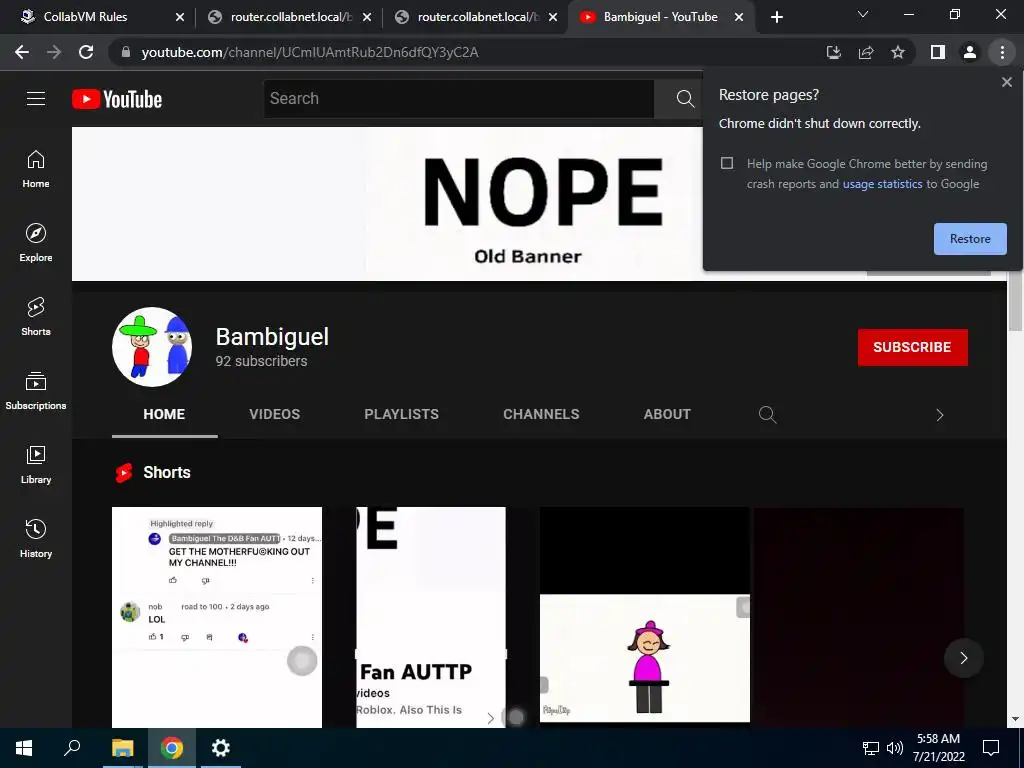Click the 92 subscribers text
1024x768 pixels.
click(261, 361)
